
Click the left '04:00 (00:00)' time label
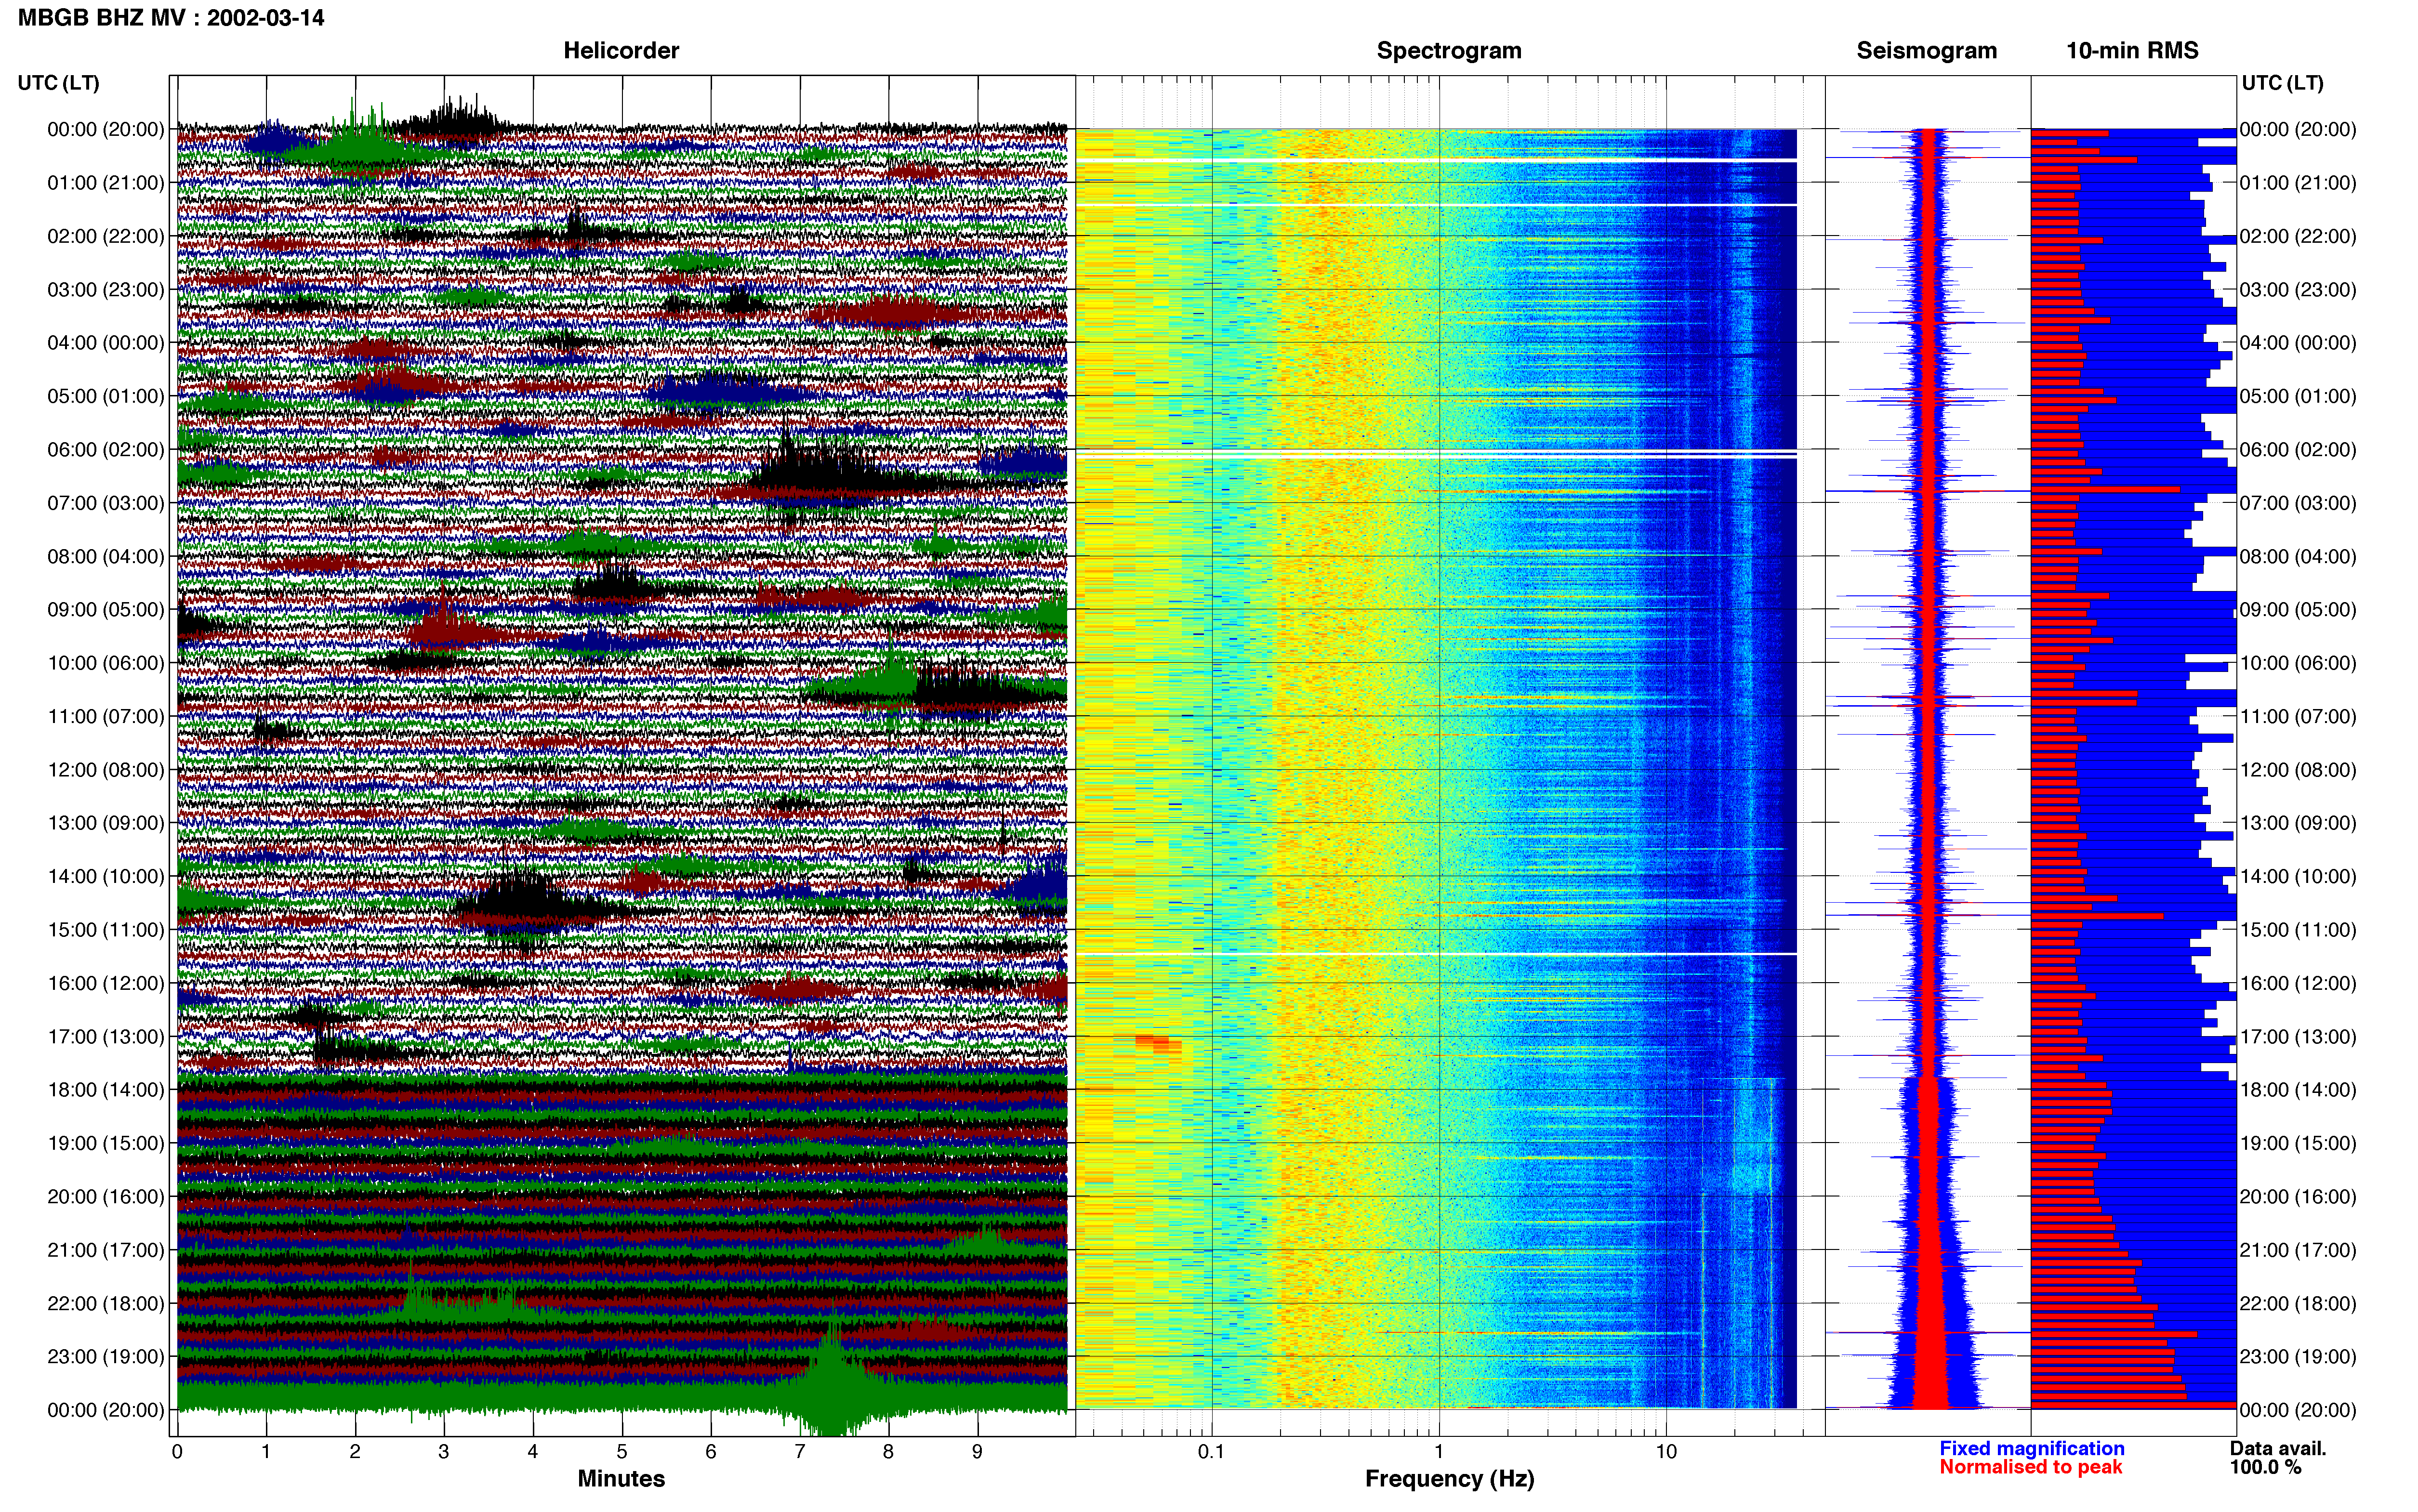106,343
